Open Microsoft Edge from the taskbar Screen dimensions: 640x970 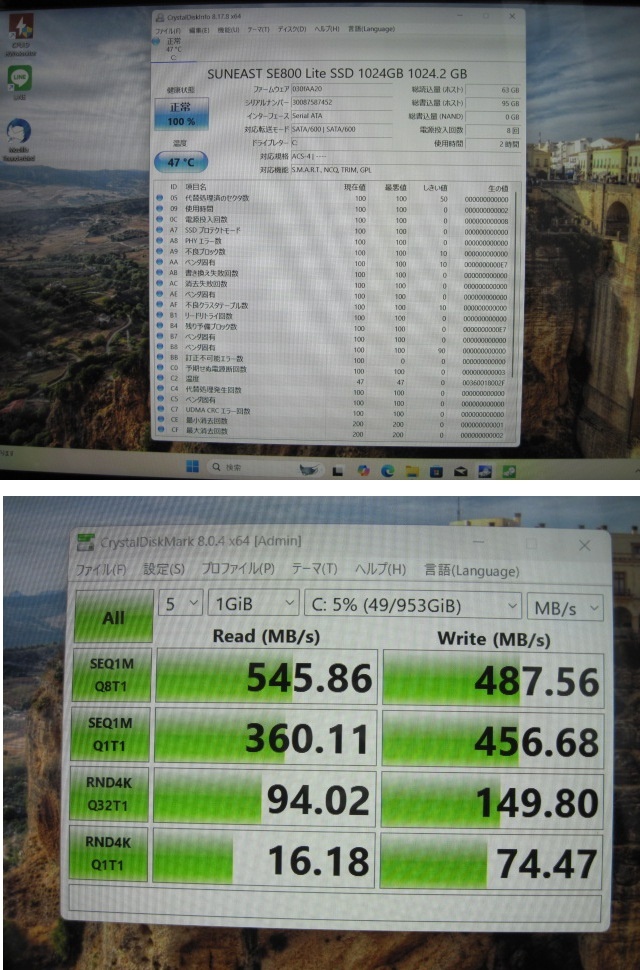click(387, 471)
